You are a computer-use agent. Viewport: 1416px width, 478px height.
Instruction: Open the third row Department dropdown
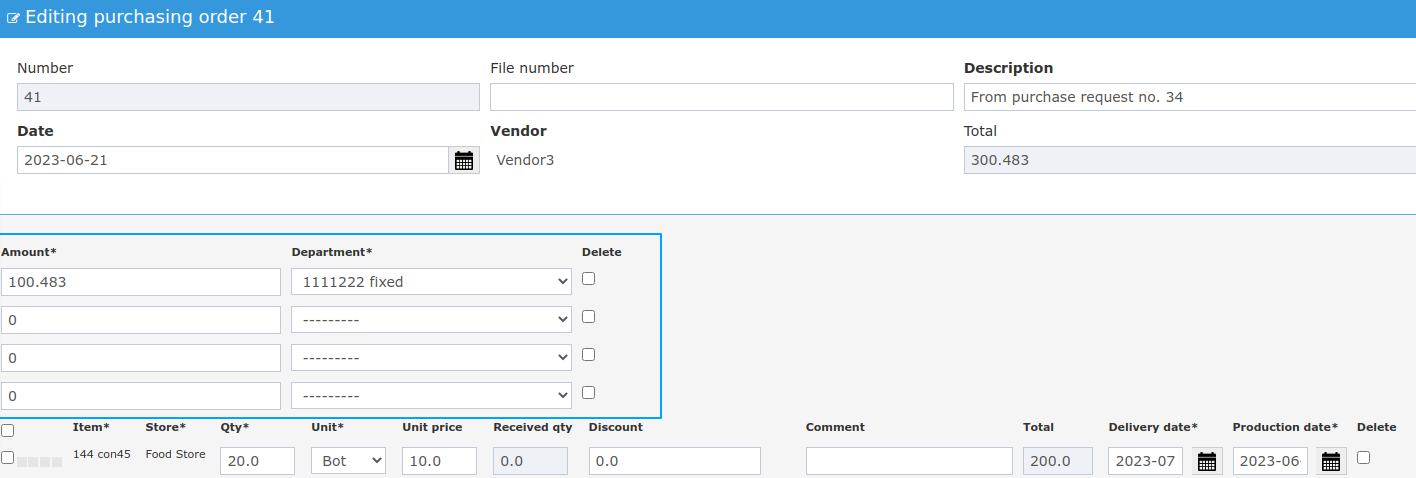coord(431,358)
